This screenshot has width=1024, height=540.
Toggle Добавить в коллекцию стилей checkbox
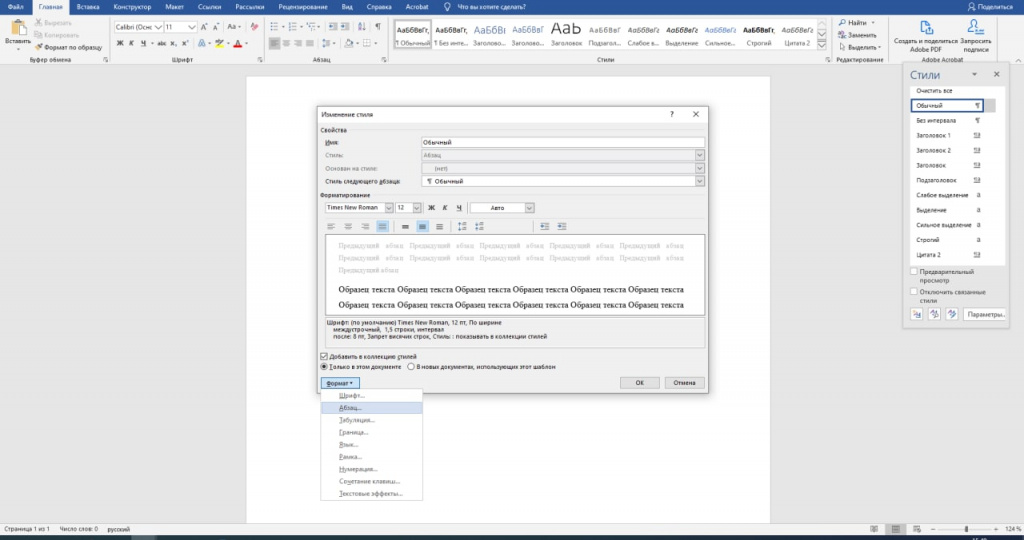point(324,357)
